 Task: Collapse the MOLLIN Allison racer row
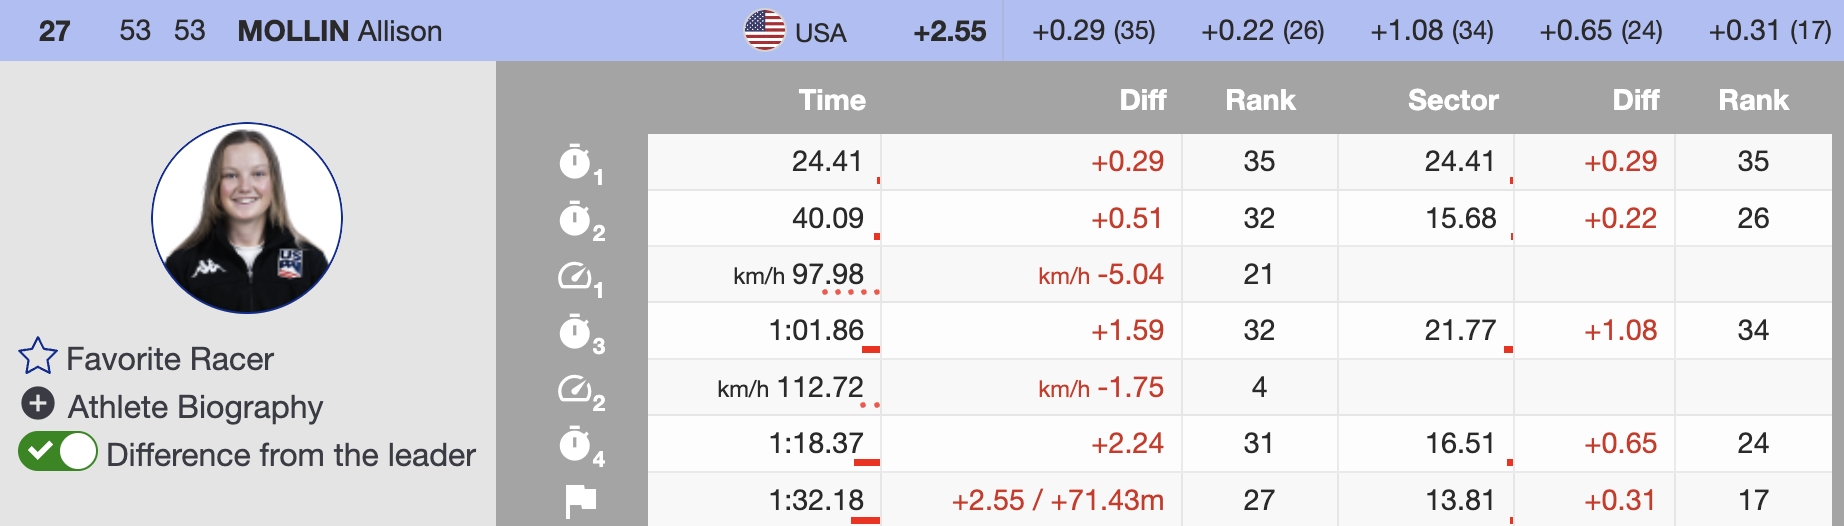340,31
